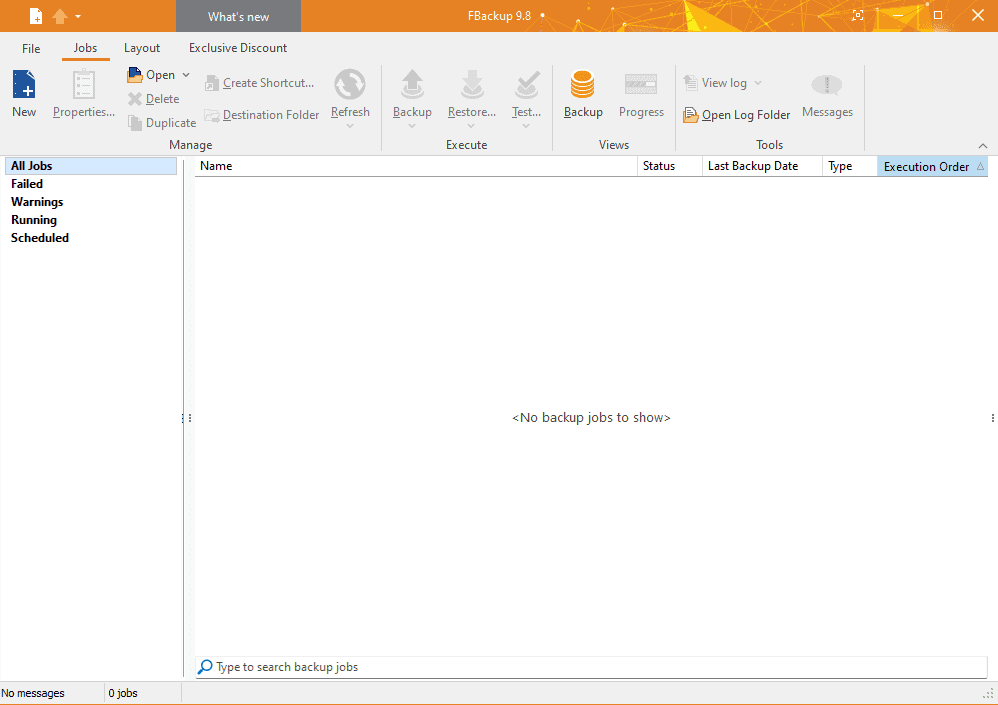Click orange up-arrow quick-access icon

coord(60,16)
